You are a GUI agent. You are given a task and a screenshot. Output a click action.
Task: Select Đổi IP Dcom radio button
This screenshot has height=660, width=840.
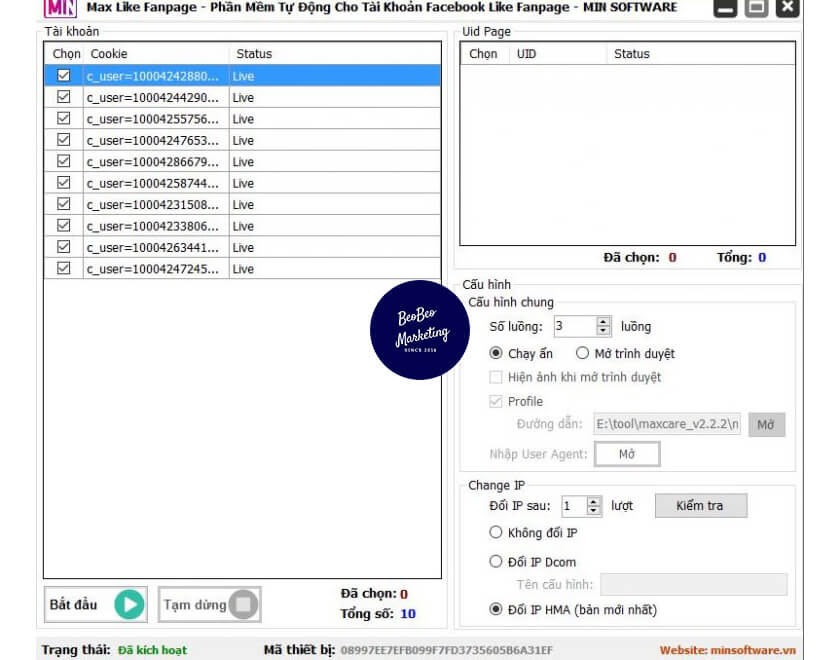(x=495, y=561)
